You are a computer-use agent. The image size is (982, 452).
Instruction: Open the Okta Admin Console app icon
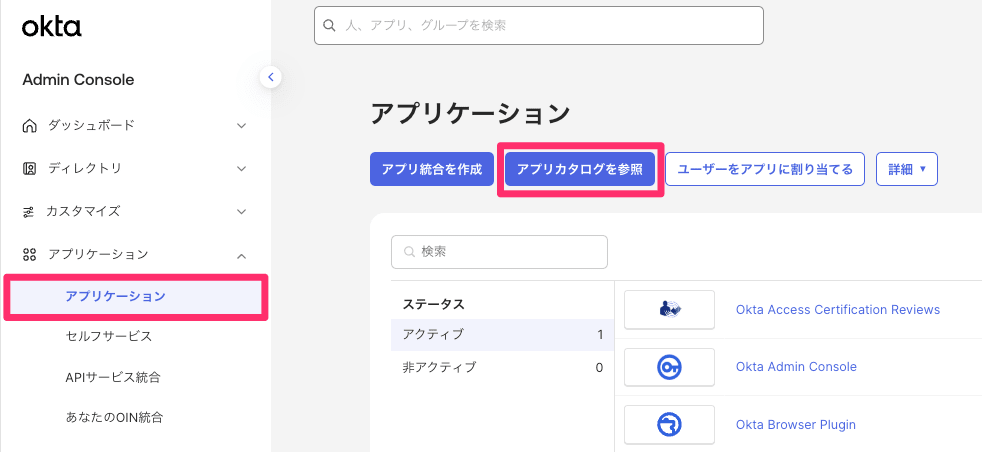tap(669, 367)
